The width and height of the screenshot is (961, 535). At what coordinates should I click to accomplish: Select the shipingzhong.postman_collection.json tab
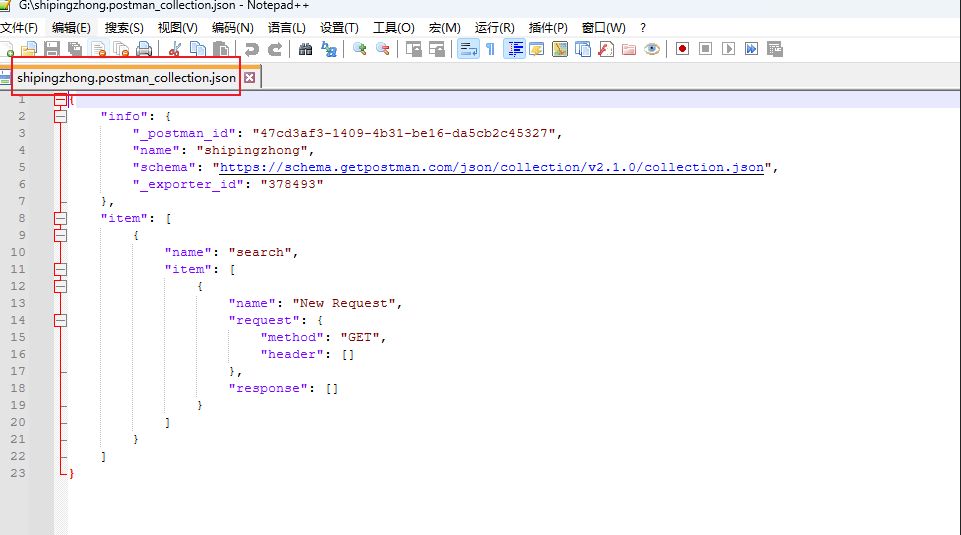point(126,77)
